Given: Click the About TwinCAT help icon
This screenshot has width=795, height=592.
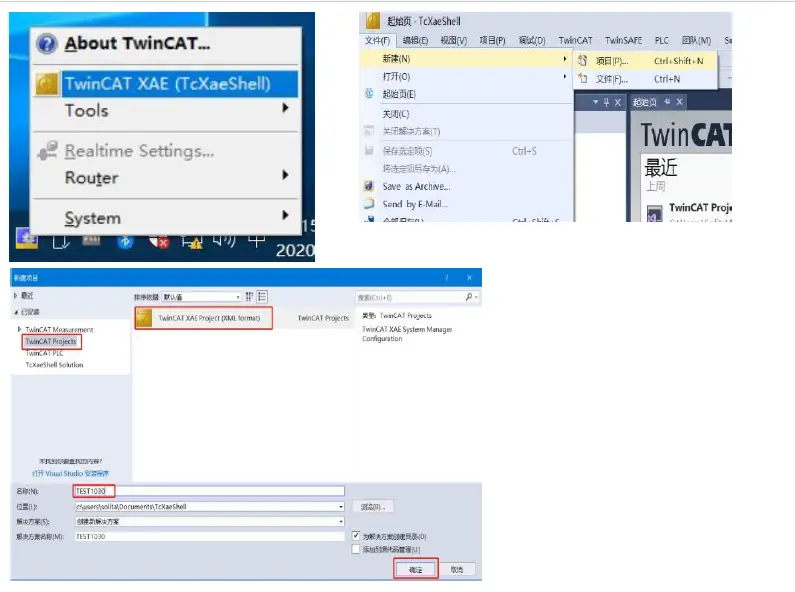Looking at the screenshot, I should (47, 44).
